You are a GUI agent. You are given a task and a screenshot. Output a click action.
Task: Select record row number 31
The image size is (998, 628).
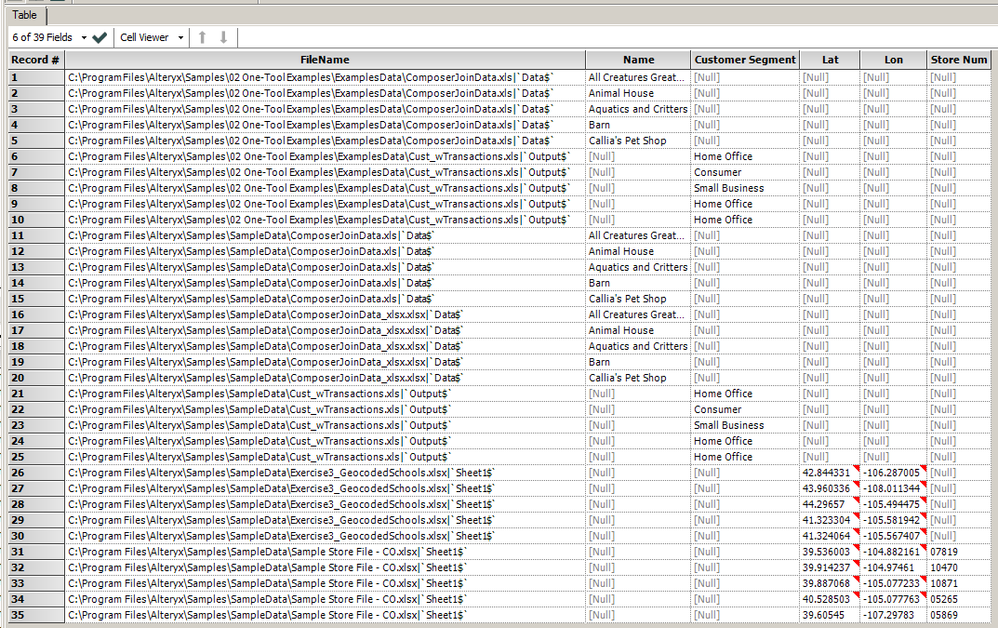pyautogui.click(x=36, y=552)
